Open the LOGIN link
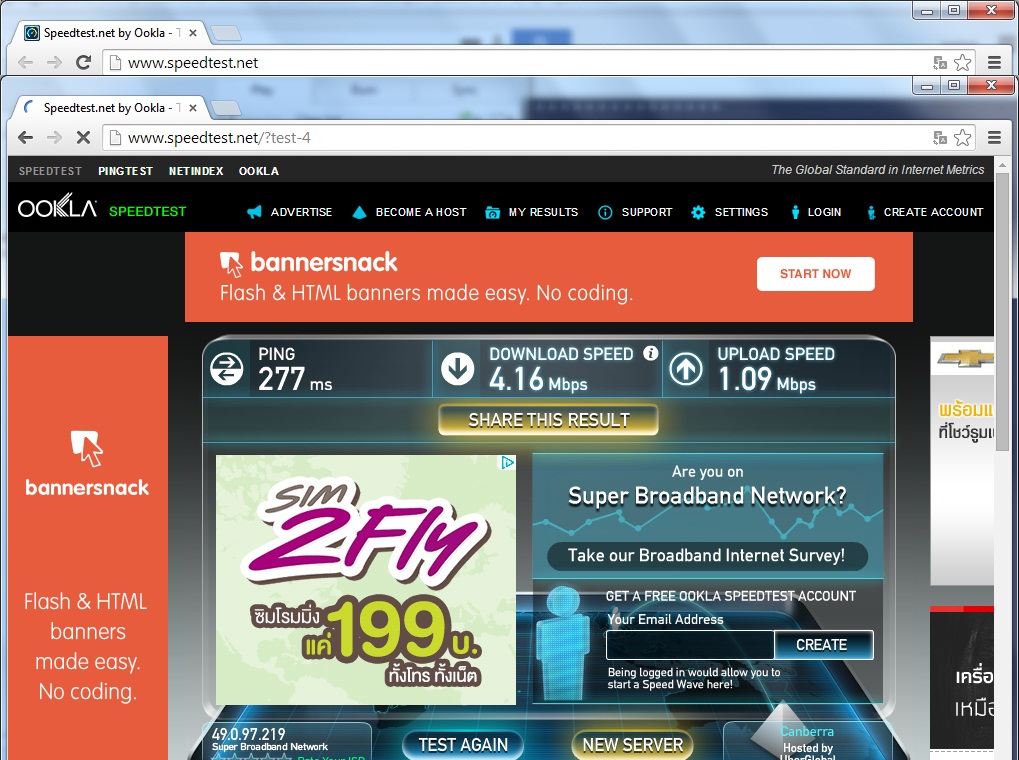 [x=824, y=212]
